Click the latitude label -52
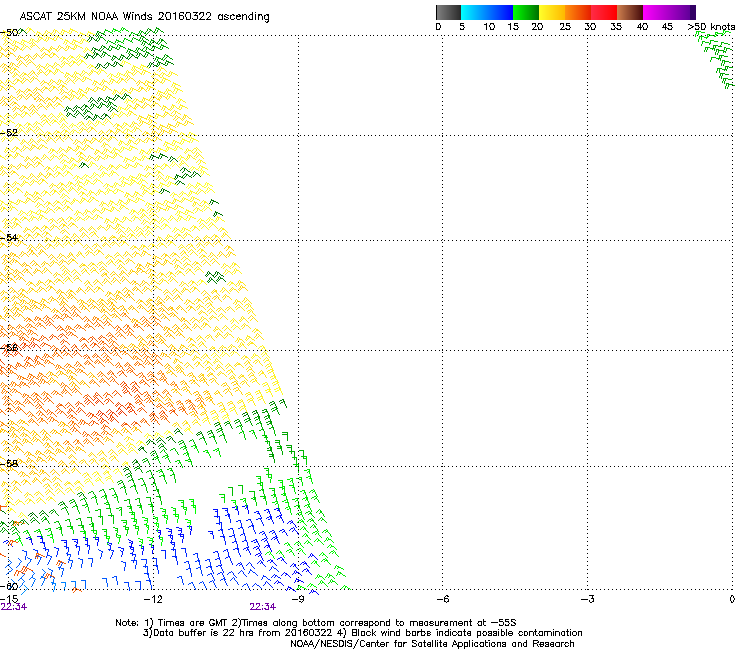This screenshot has width=740, height=650. (9, 133)
